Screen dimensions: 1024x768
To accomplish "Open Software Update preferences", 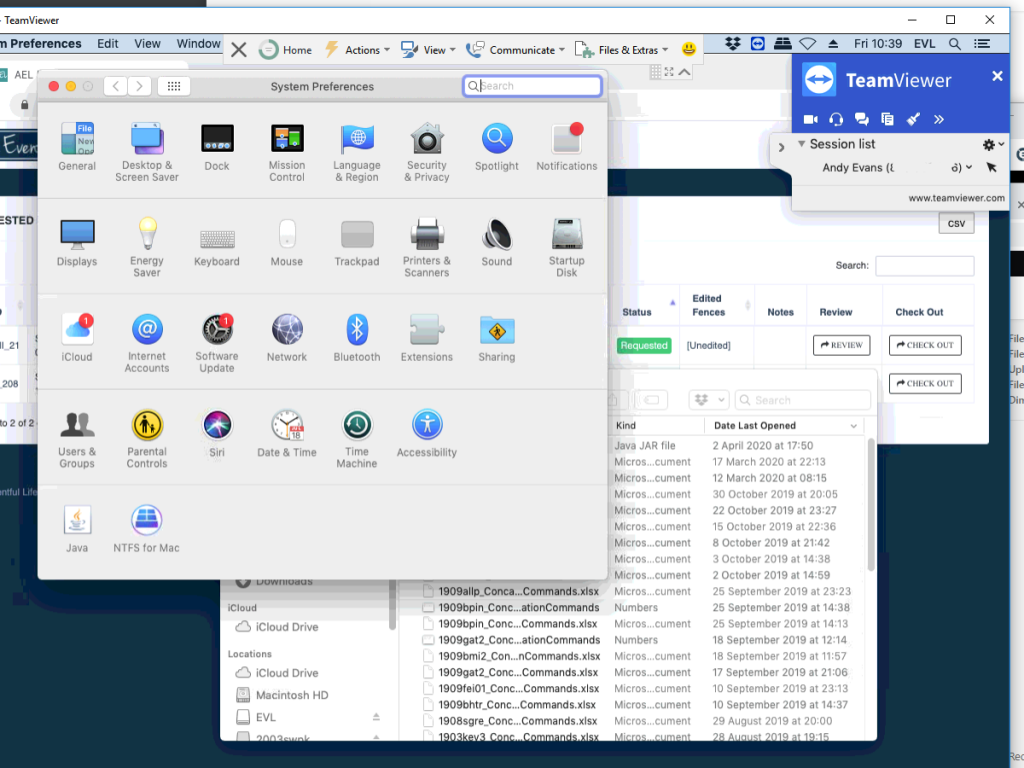I will coord(217,342).
